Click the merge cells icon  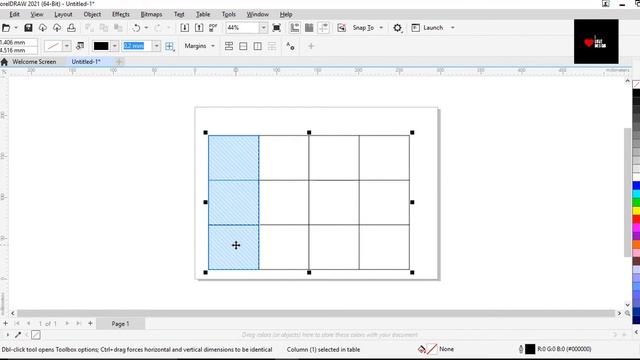[x=229, y=46]
